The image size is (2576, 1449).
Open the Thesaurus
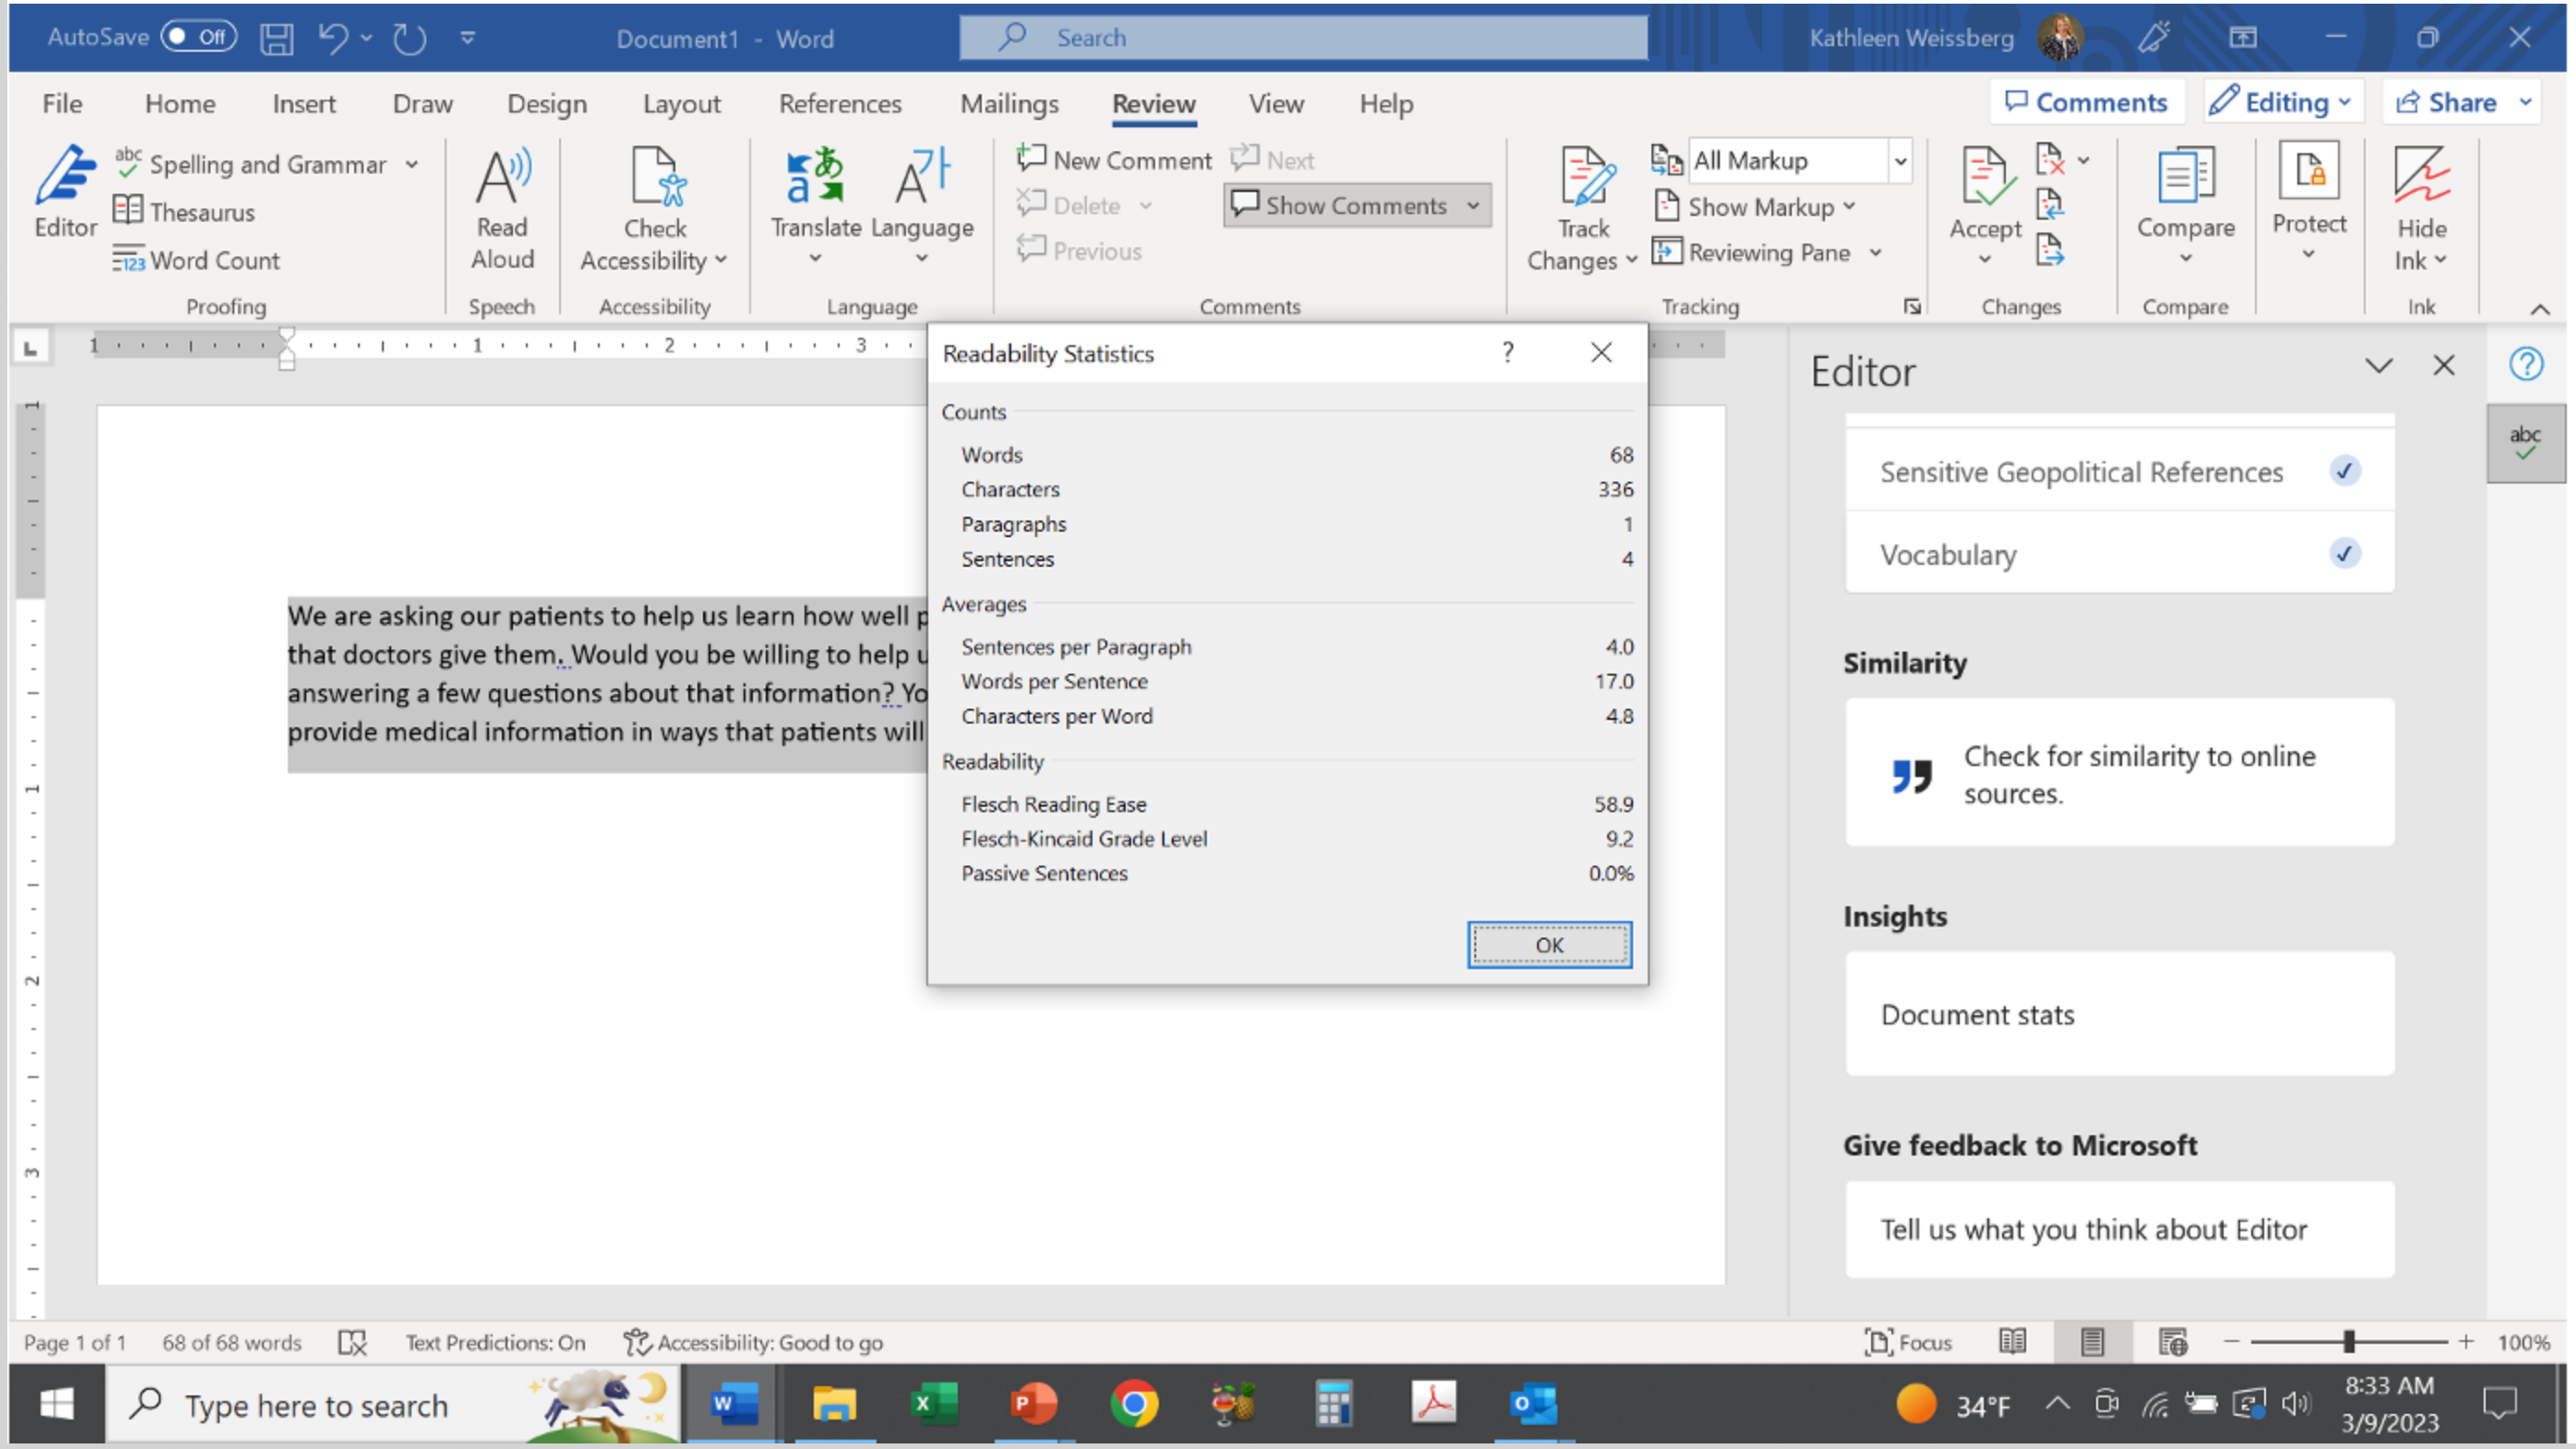[184, 212]
